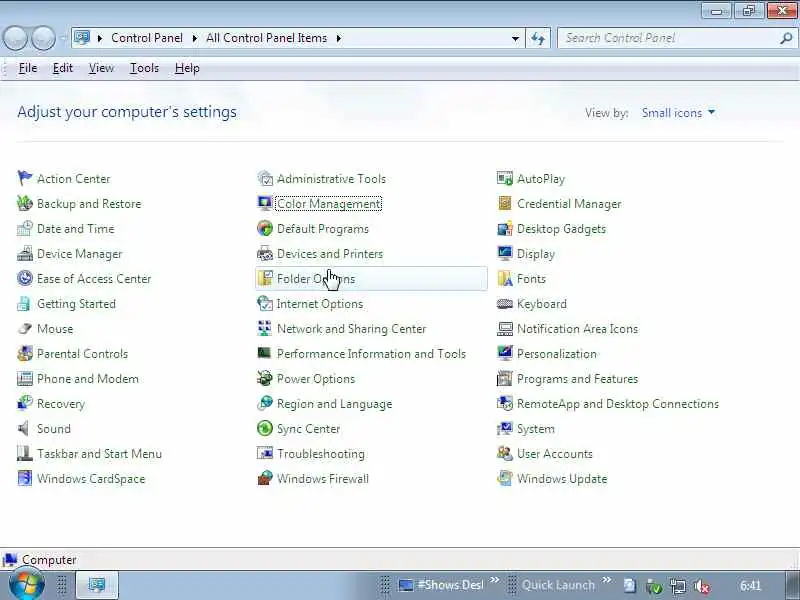Open the Tools menu
This screenshot has height=600, width=800.
tap(144, 68)
